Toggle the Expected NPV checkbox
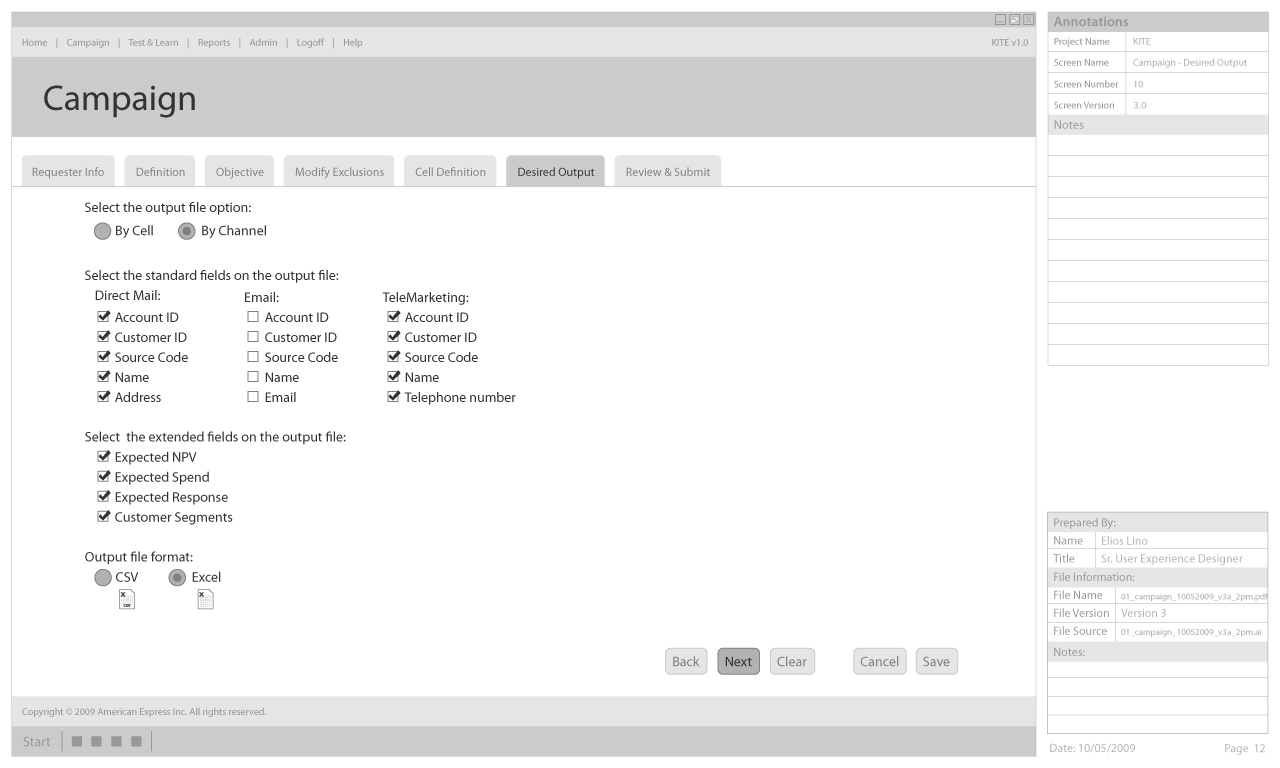 click(103, 457)
